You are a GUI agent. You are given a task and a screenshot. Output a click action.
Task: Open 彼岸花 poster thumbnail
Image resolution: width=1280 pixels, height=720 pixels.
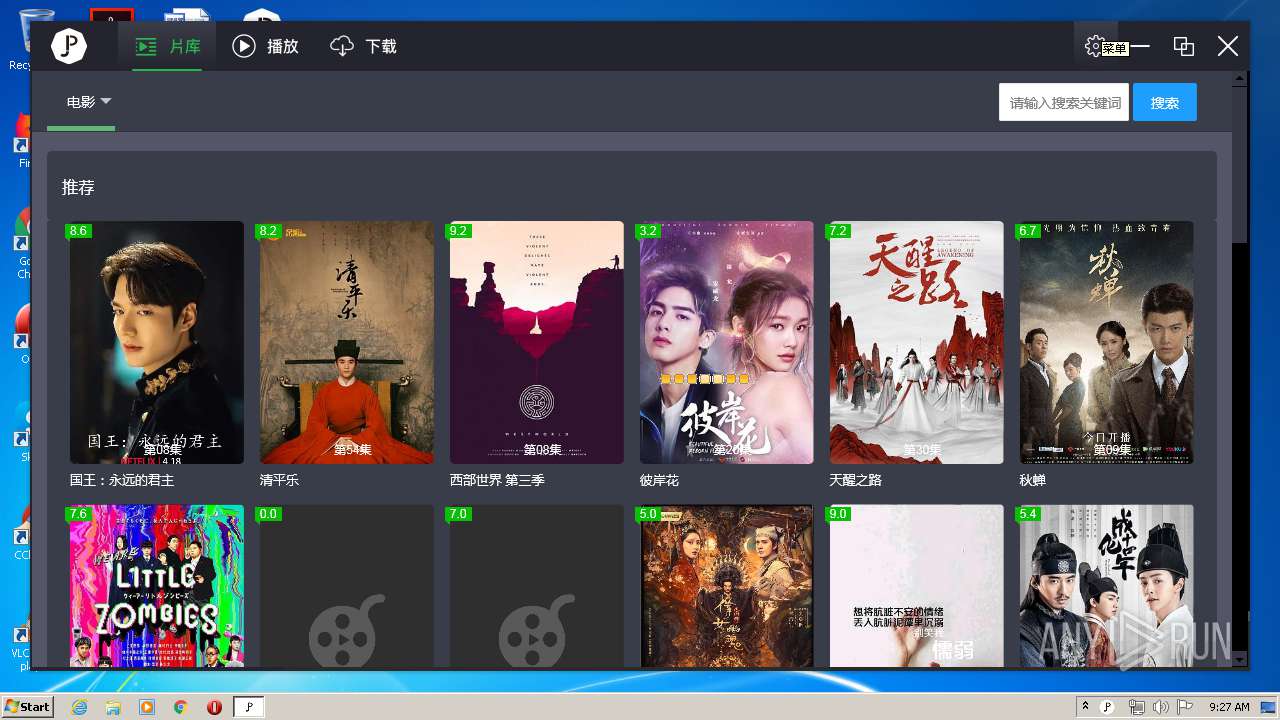click(x=727, y=342)
